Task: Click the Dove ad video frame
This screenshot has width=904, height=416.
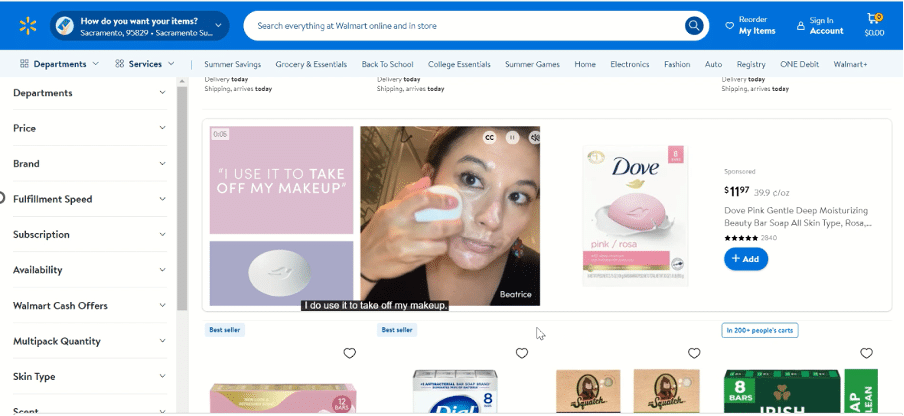Action: tap(450, 216)
